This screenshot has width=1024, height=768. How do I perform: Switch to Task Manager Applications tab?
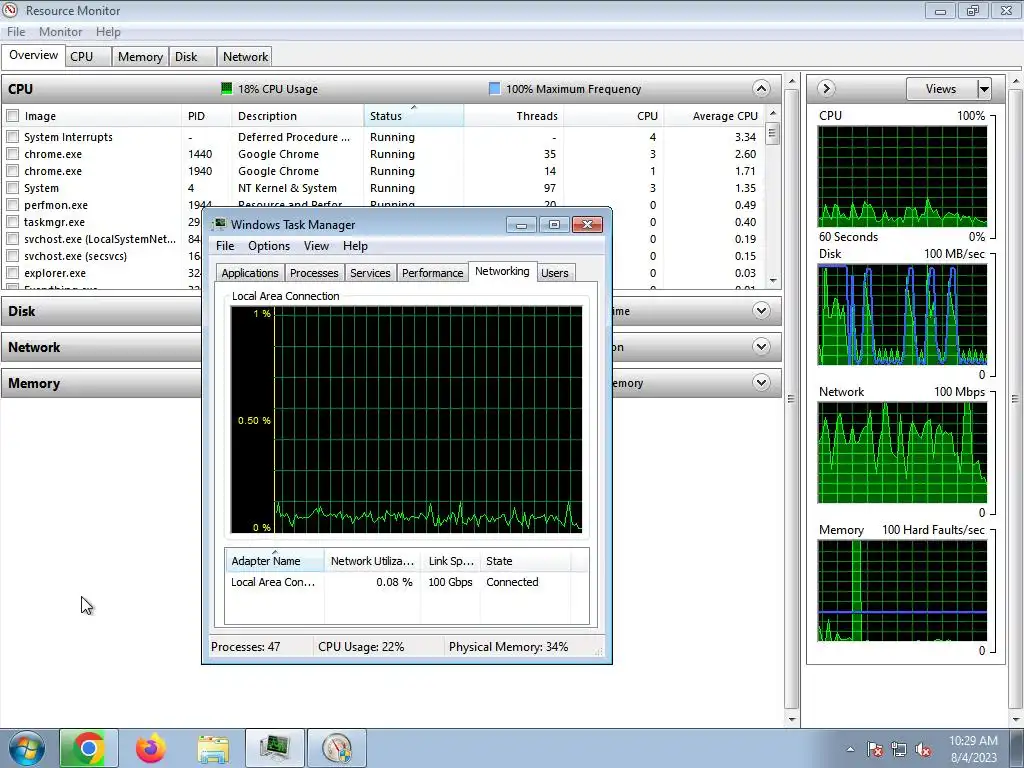(x=249, y=272)
